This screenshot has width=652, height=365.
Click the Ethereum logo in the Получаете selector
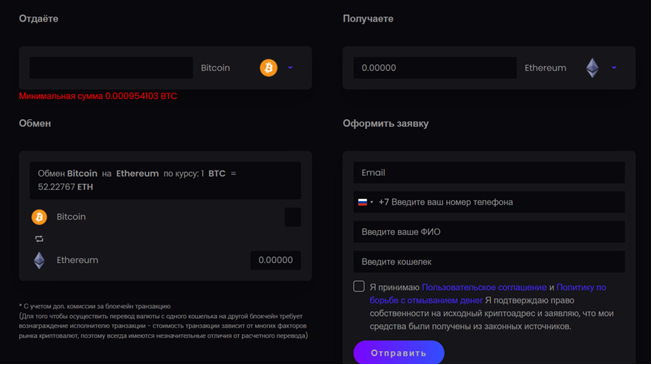coord(593,68)
